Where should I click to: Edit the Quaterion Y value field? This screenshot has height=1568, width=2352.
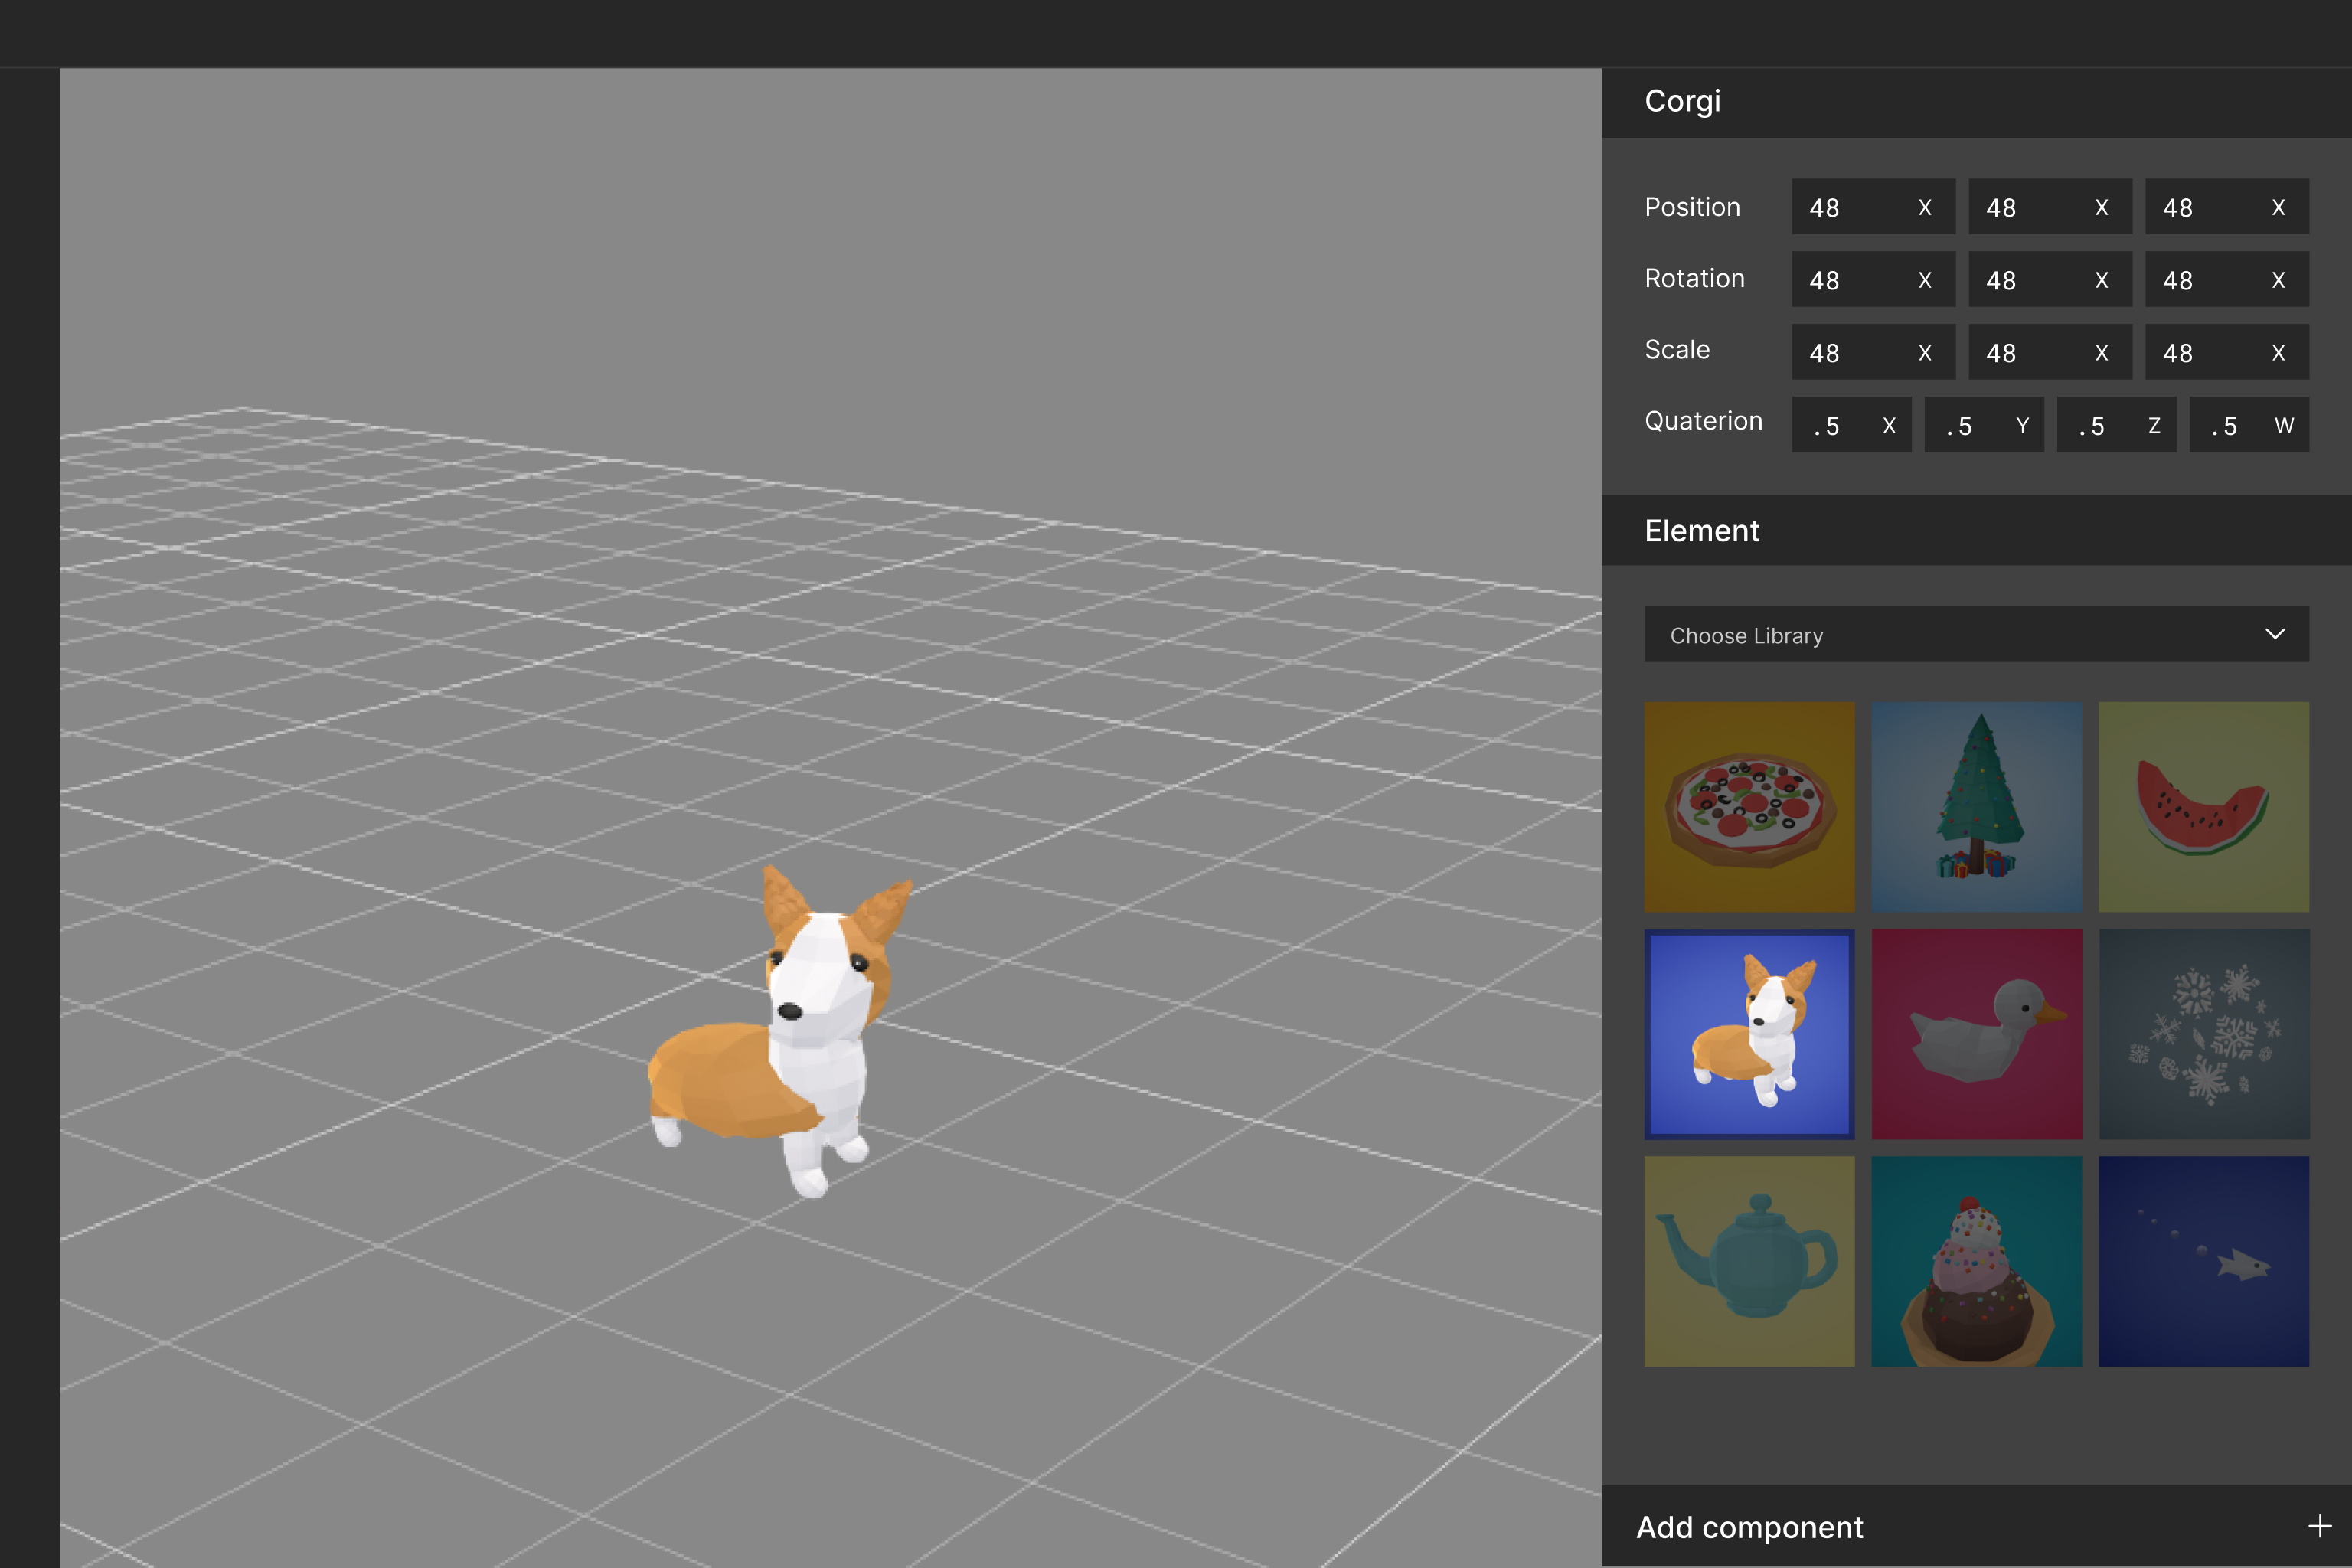[1984, 425]
